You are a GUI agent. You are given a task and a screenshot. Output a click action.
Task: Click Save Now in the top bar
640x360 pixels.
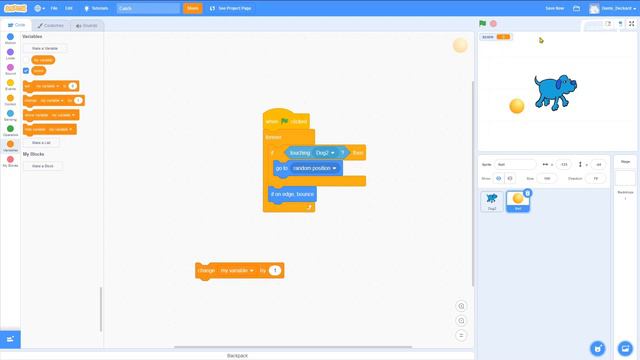point(555,8)
